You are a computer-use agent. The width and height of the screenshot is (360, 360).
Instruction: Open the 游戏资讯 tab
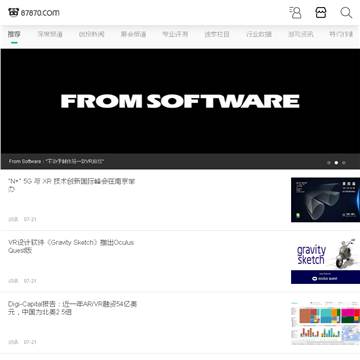coord(301,34)
